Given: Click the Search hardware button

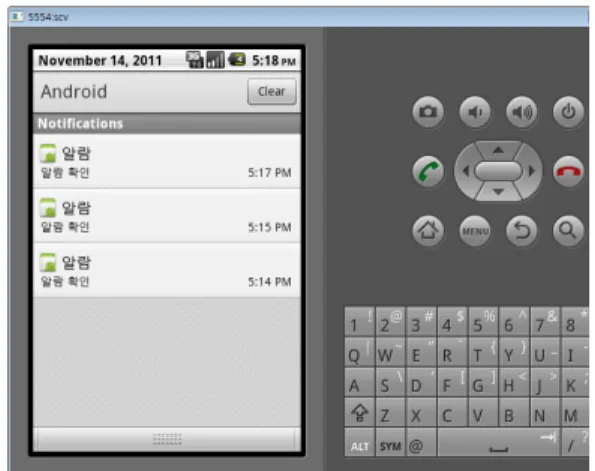Looking at the screenshot, I should point(568,230).
